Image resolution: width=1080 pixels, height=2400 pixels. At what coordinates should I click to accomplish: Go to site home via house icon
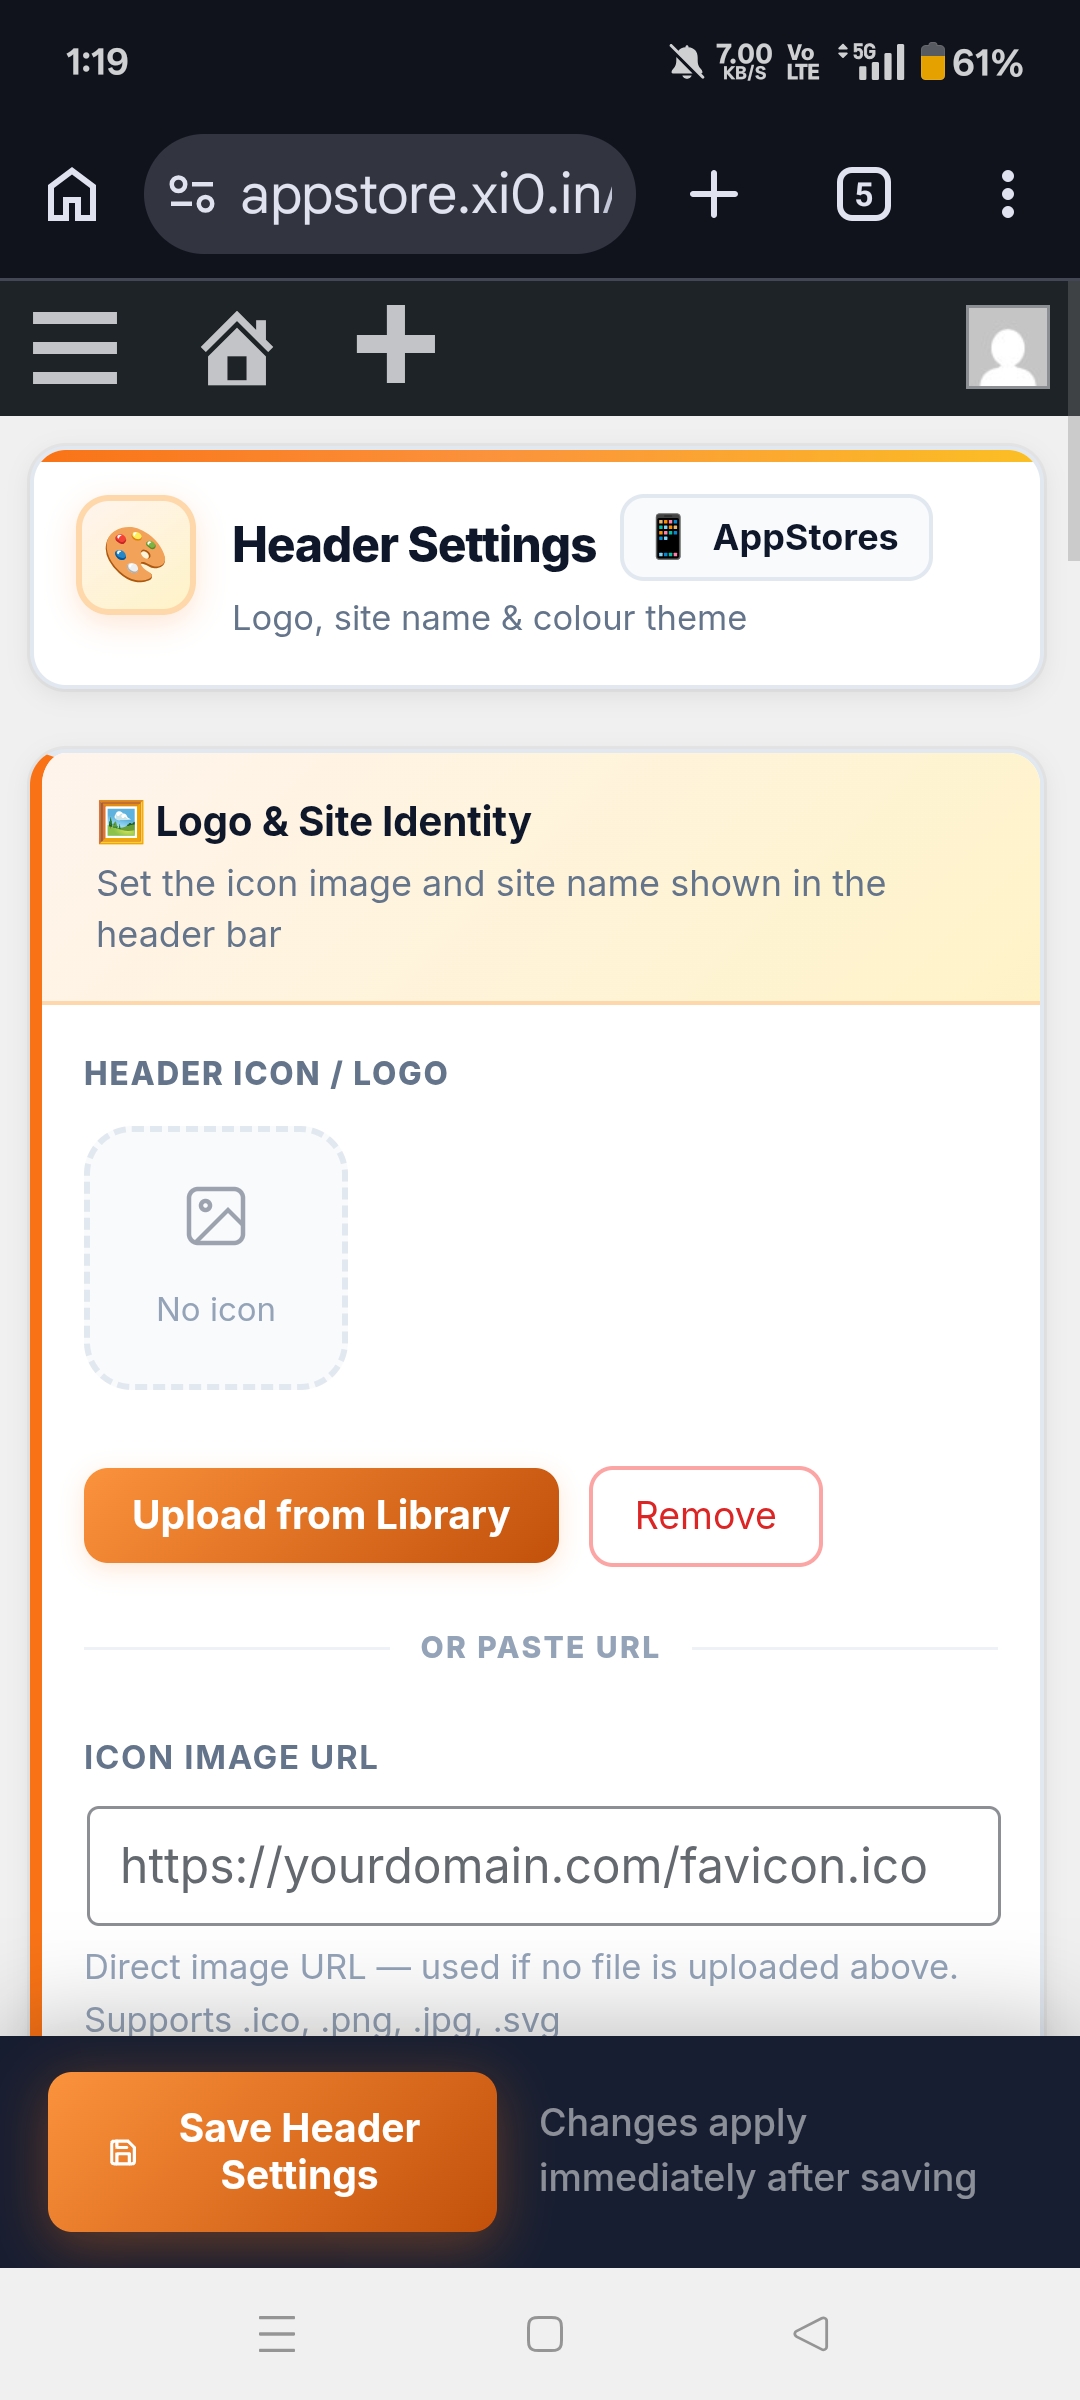(x=237, y=347)
